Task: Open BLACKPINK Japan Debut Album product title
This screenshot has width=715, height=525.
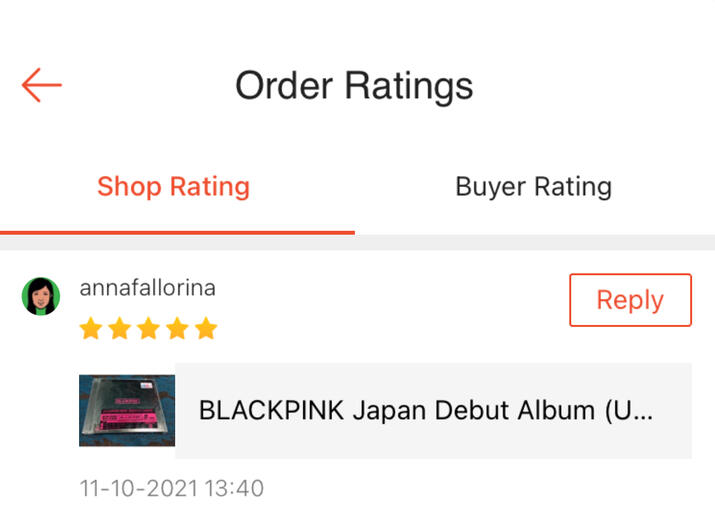Action: tap(425, 411)
